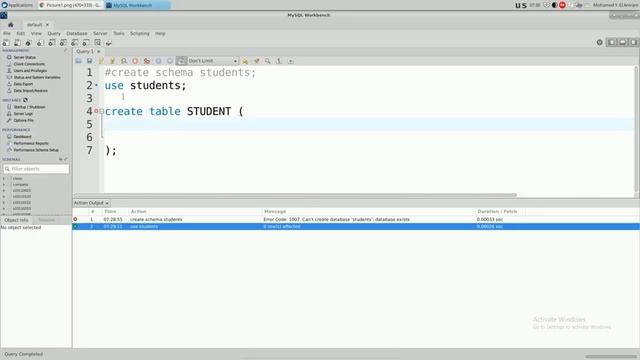Open the Edit menu
The width and height of the screenshot is (640, 360).
coord(20,33)
